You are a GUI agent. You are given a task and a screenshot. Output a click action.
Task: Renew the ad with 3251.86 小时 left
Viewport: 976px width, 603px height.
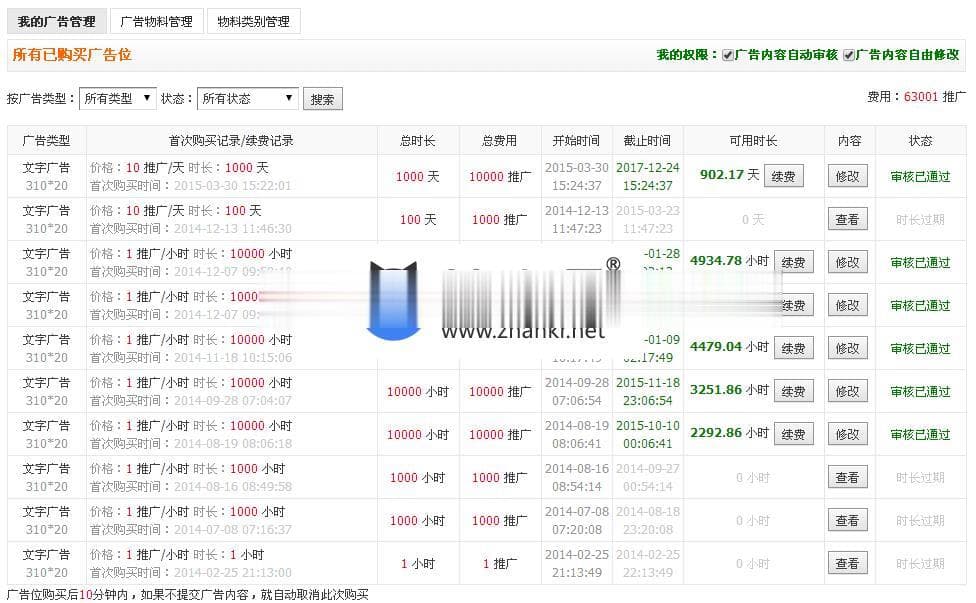(x=793, y=391)
